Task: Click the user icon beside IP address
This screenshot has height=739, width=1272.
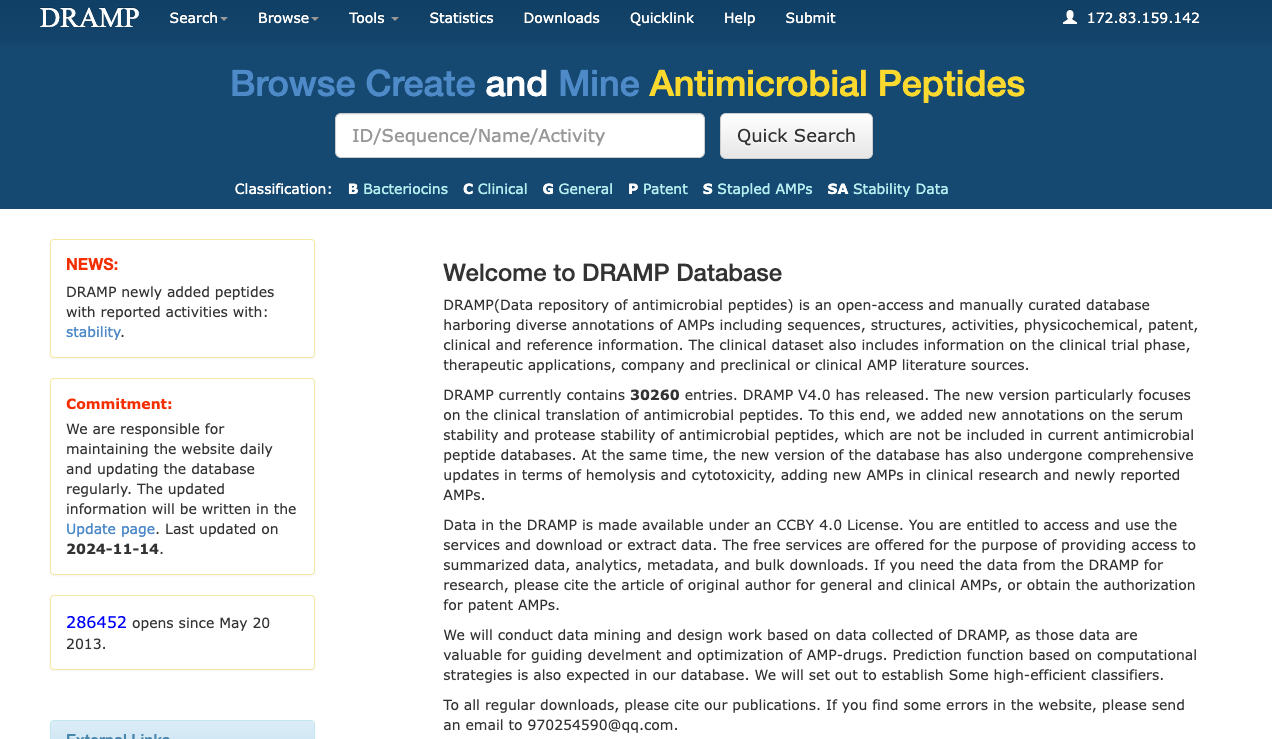Action: [1070, 18]
